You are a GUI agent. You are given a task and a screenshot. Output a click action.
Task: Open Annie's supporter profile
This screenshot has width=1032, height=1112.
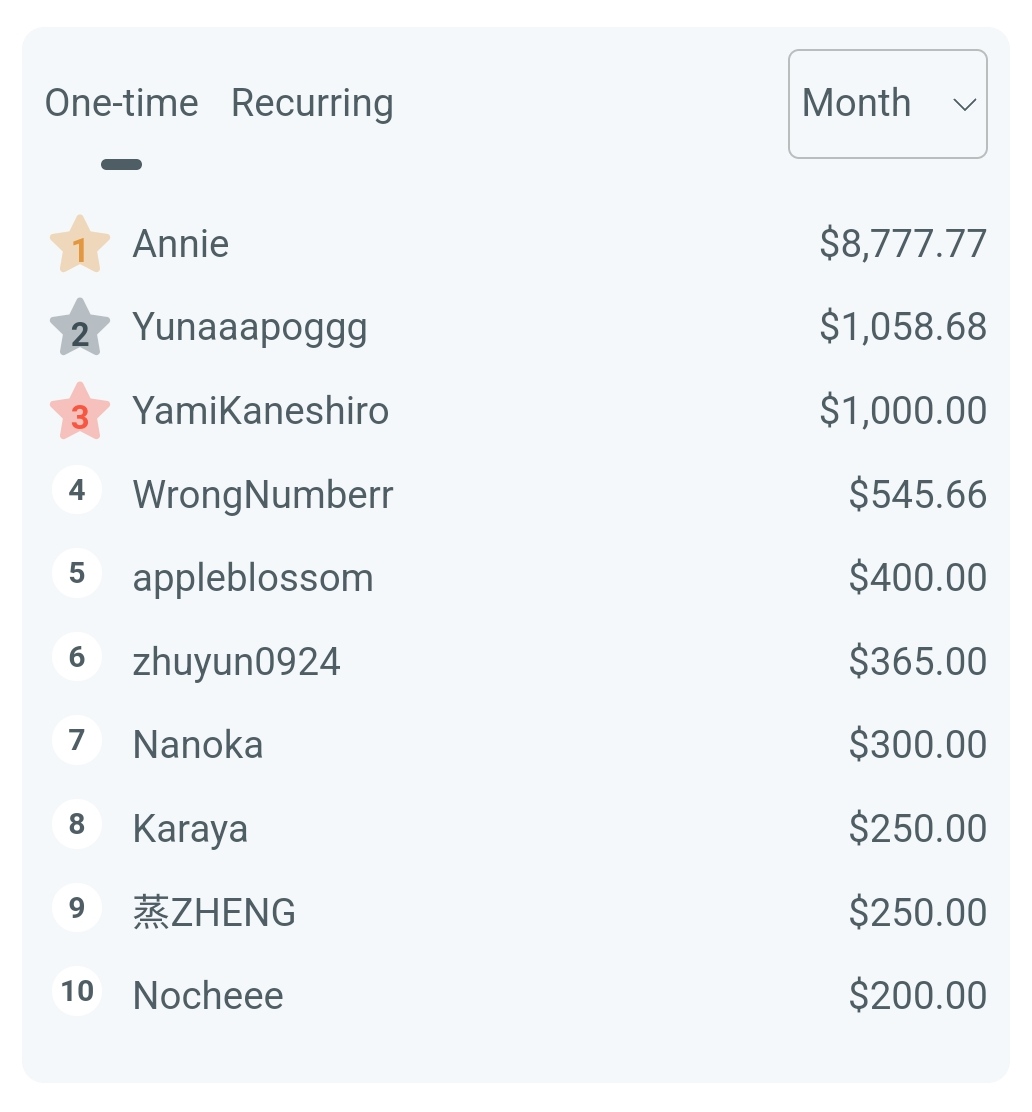pos(181,245)
